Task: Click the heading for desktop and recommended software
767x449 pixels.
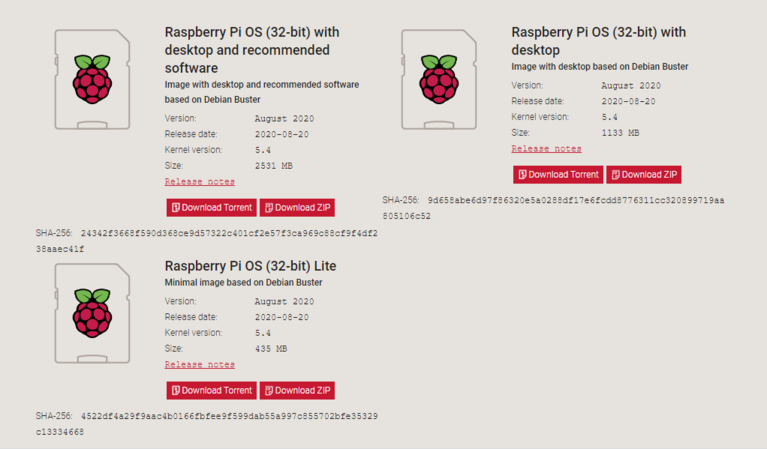Action: [252, 50]
